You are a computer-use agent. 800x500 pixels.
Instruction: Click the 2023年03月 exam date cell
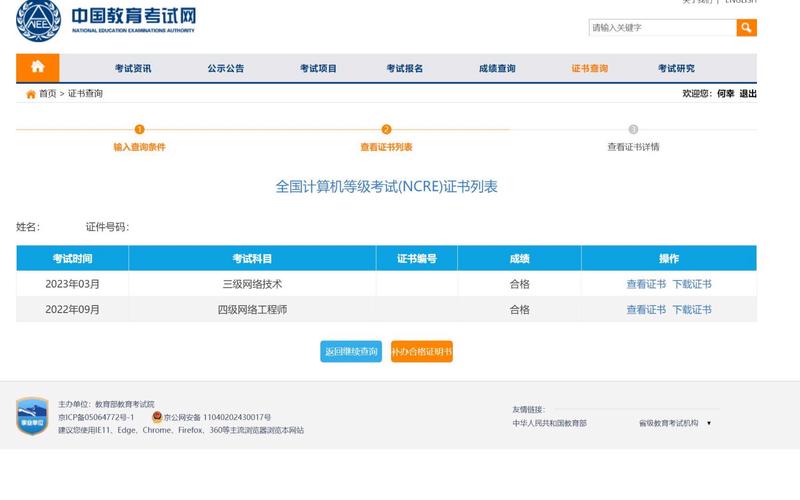(x=72, y=284)
